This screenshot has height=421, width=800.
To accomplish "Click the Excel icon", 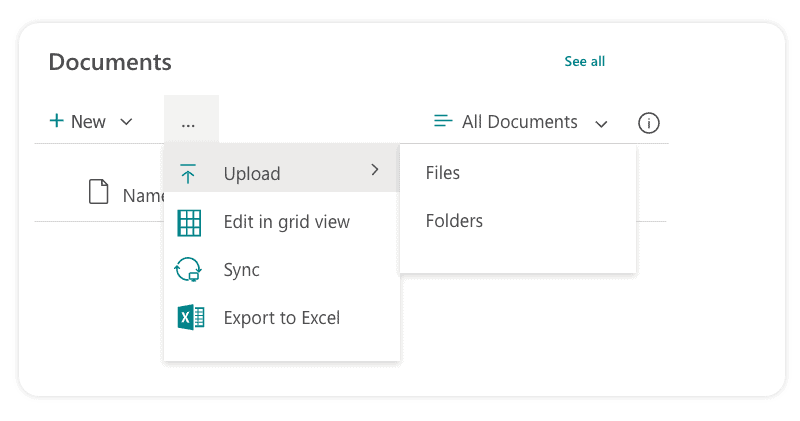I will (191, 317).
